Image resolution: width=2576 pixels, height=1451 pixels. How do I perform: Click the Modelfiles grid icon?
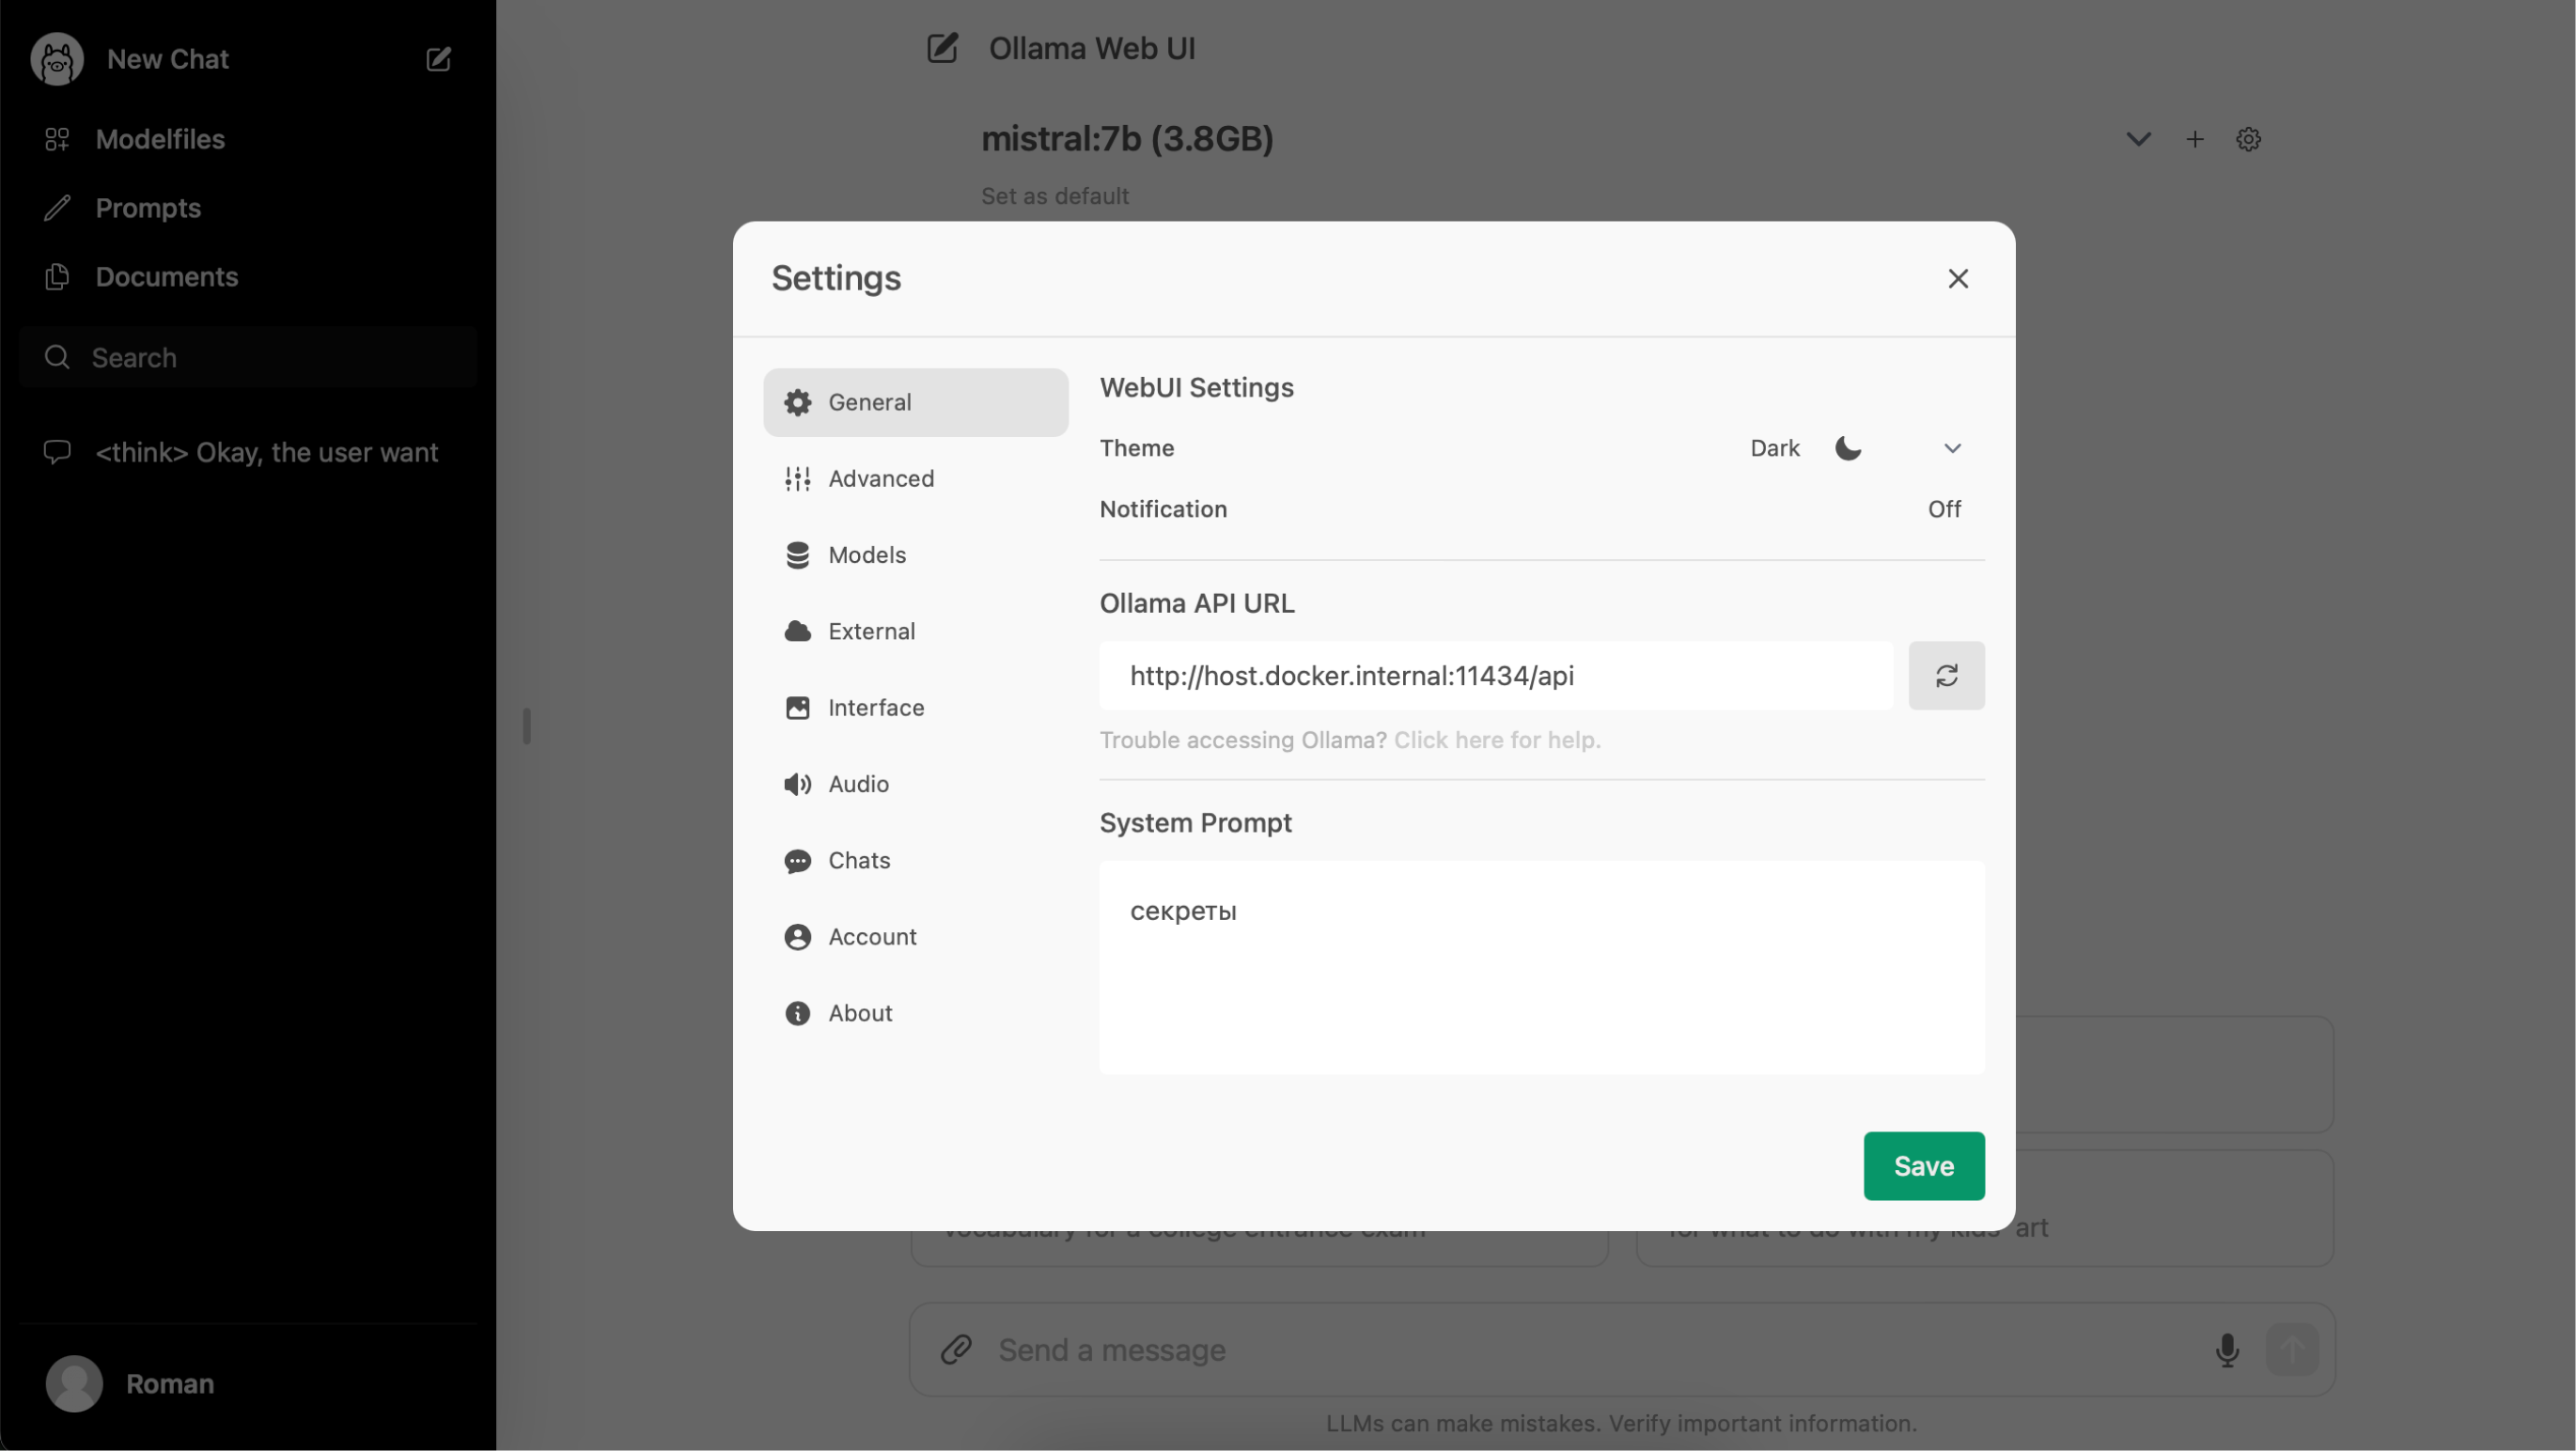pyautogui.click(x=57, y=139)
